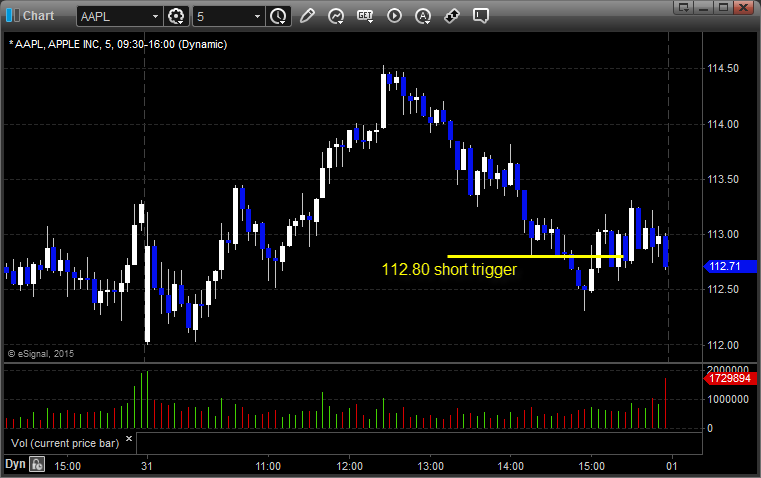This screenshot has height=478, width=761.
Task: Click the 15:00 label left of 31
Action: pos(67,466)
